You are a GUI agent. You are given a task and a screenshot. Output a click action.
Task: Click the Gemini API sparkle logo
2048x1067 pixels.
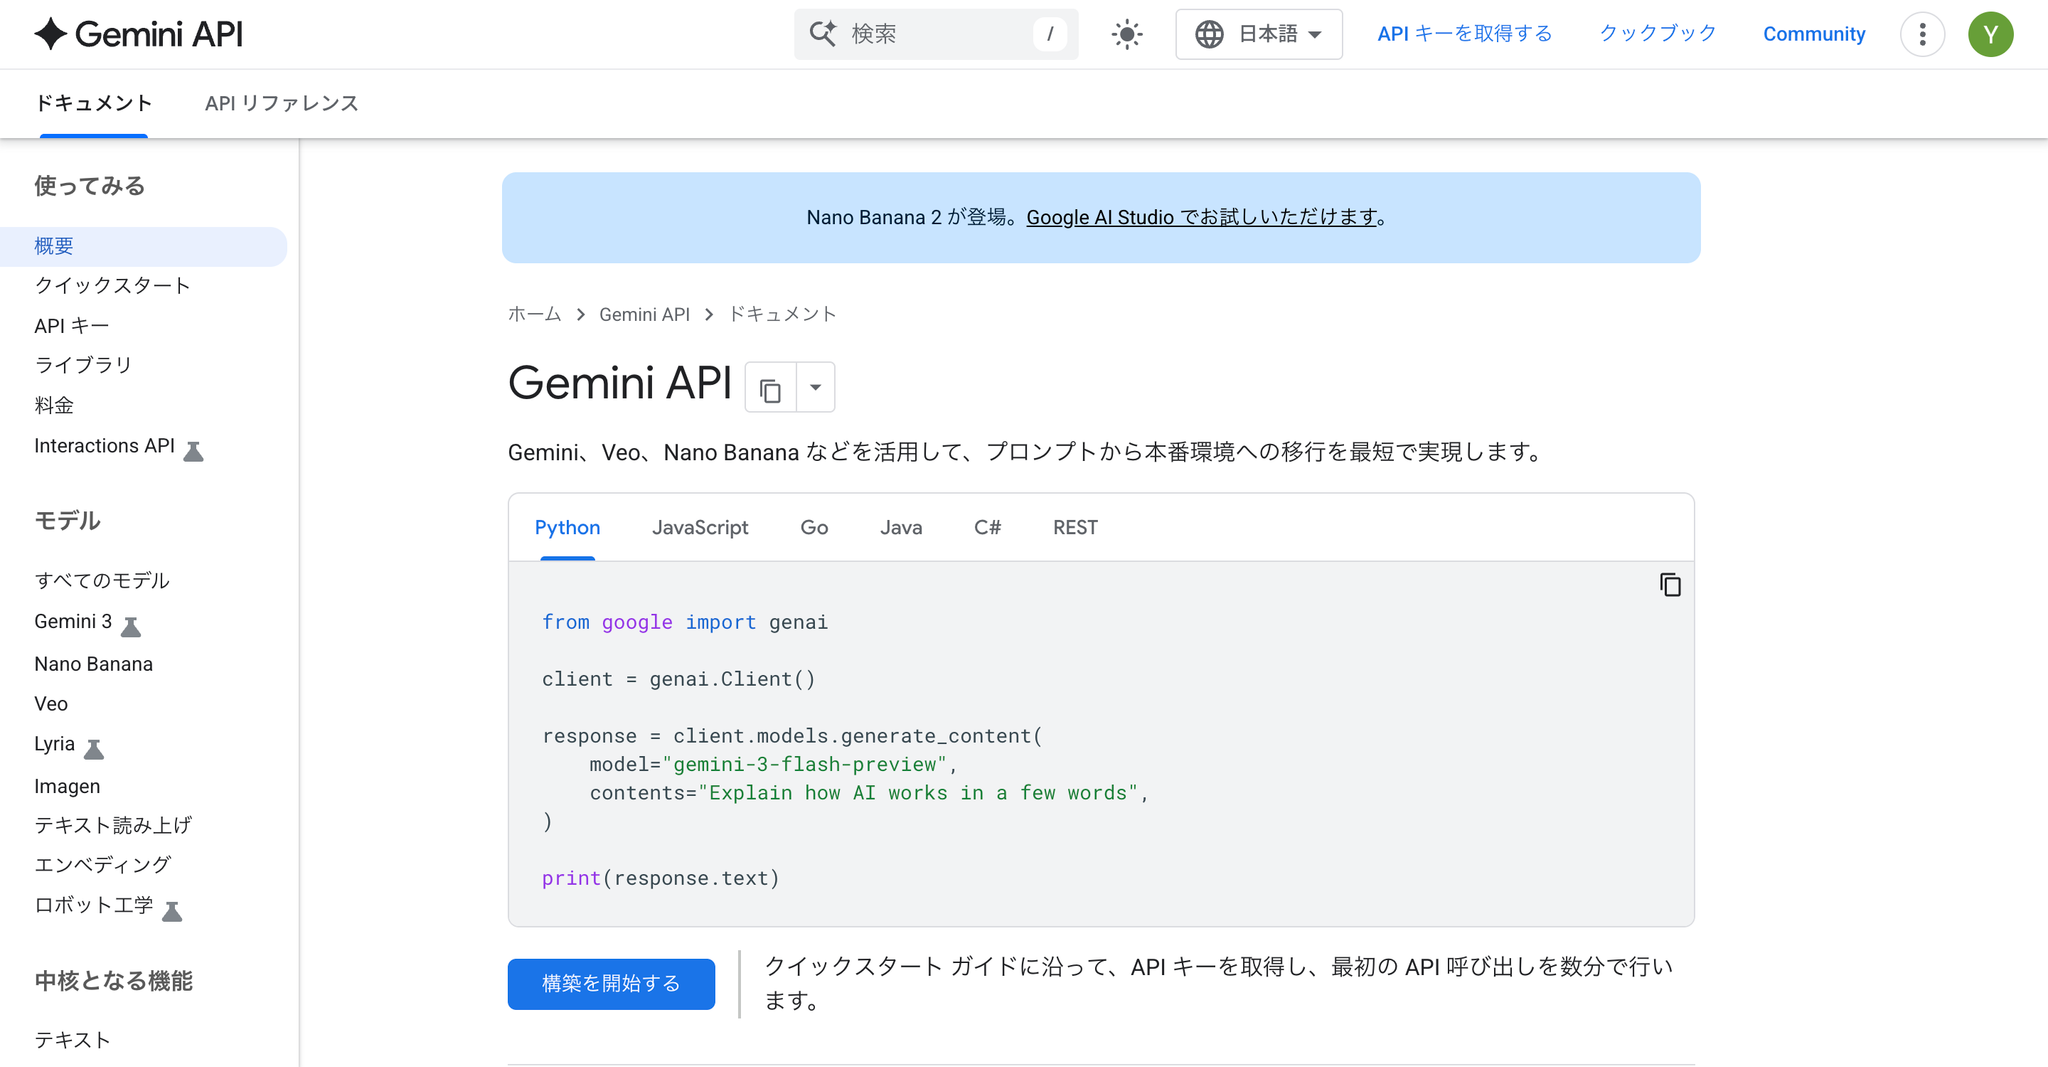51,34
